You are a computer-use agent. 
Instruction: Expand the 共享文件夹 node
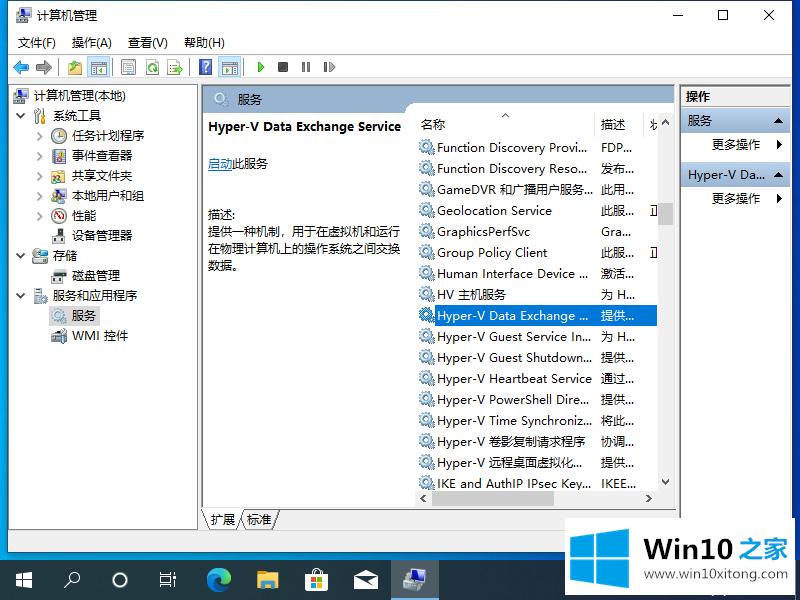39,176
